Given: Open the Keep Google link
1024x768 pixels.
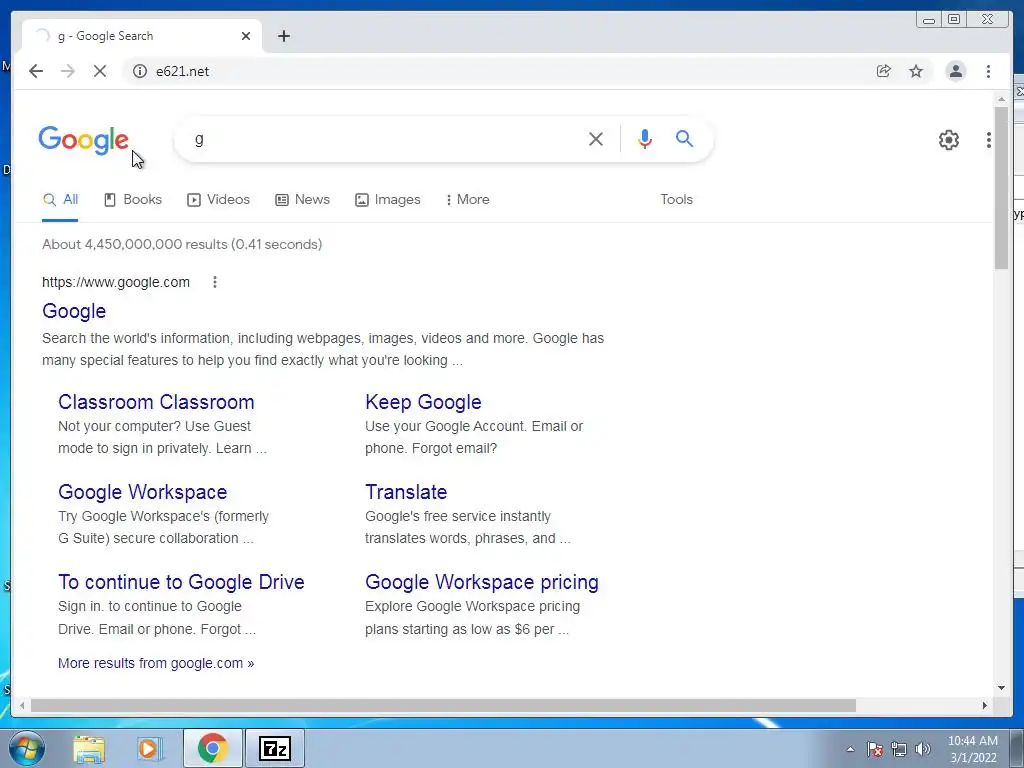Looking at the screenshot, I should point(423,402).
